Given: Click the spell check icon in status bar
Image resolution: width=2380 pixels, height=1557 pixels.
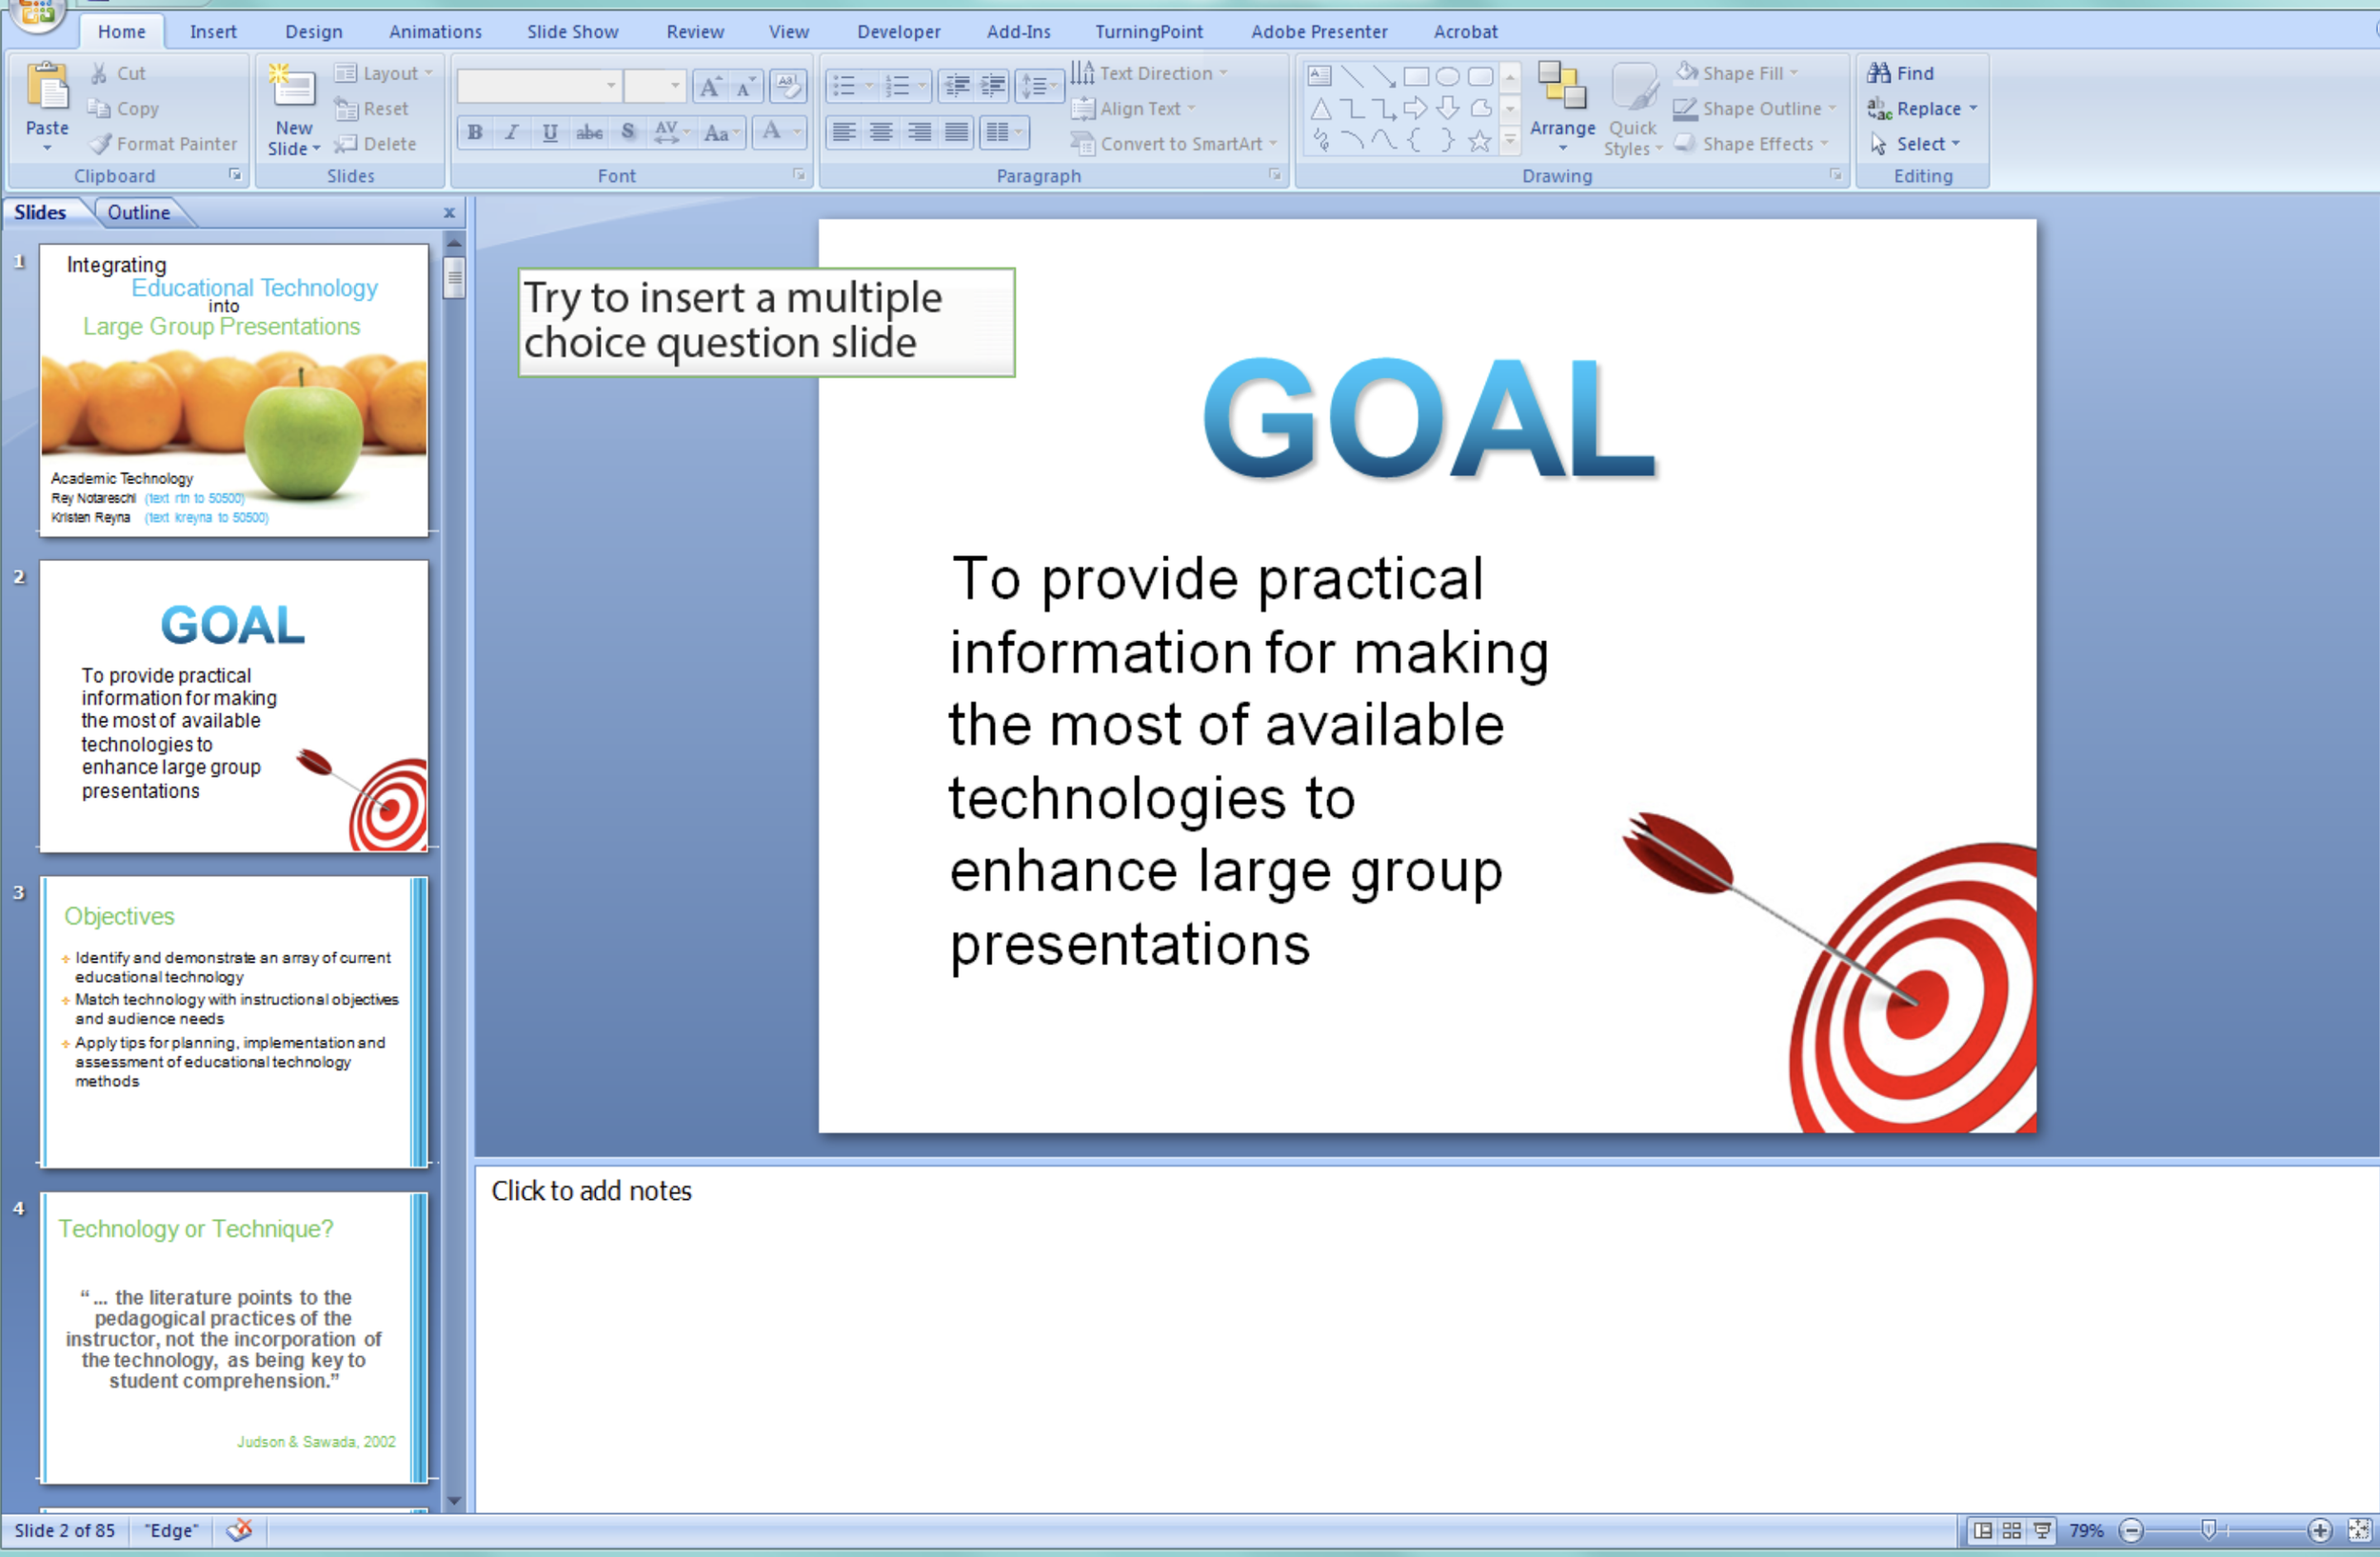Looking at the screenshot, I should 240,1530.
